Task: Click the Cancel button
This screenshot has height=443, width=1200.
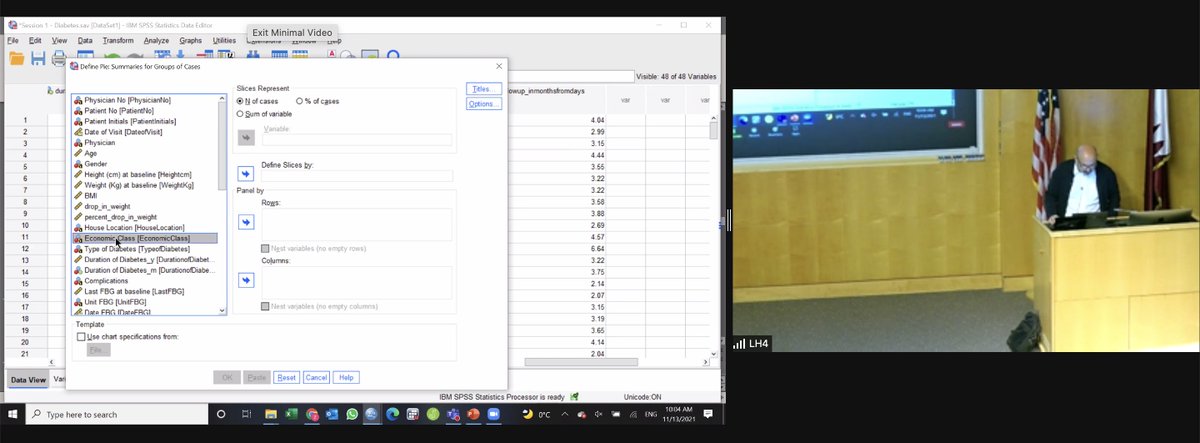Action: [316, 377]
